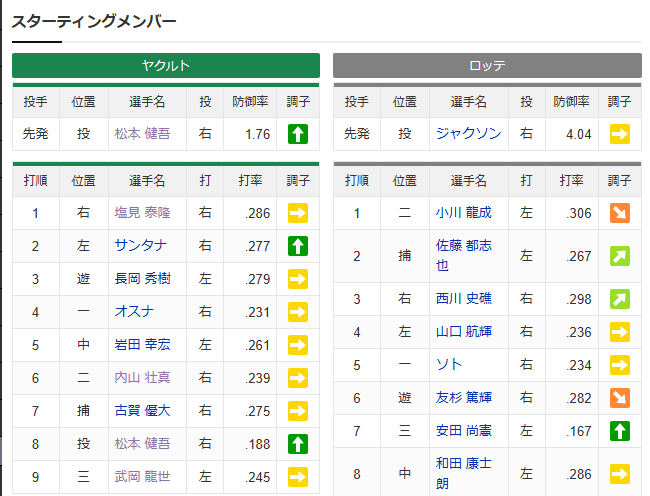Open ジャクソン player page
Screen dimensions: 650x496
pyautogui.click(x=468, y=133)
